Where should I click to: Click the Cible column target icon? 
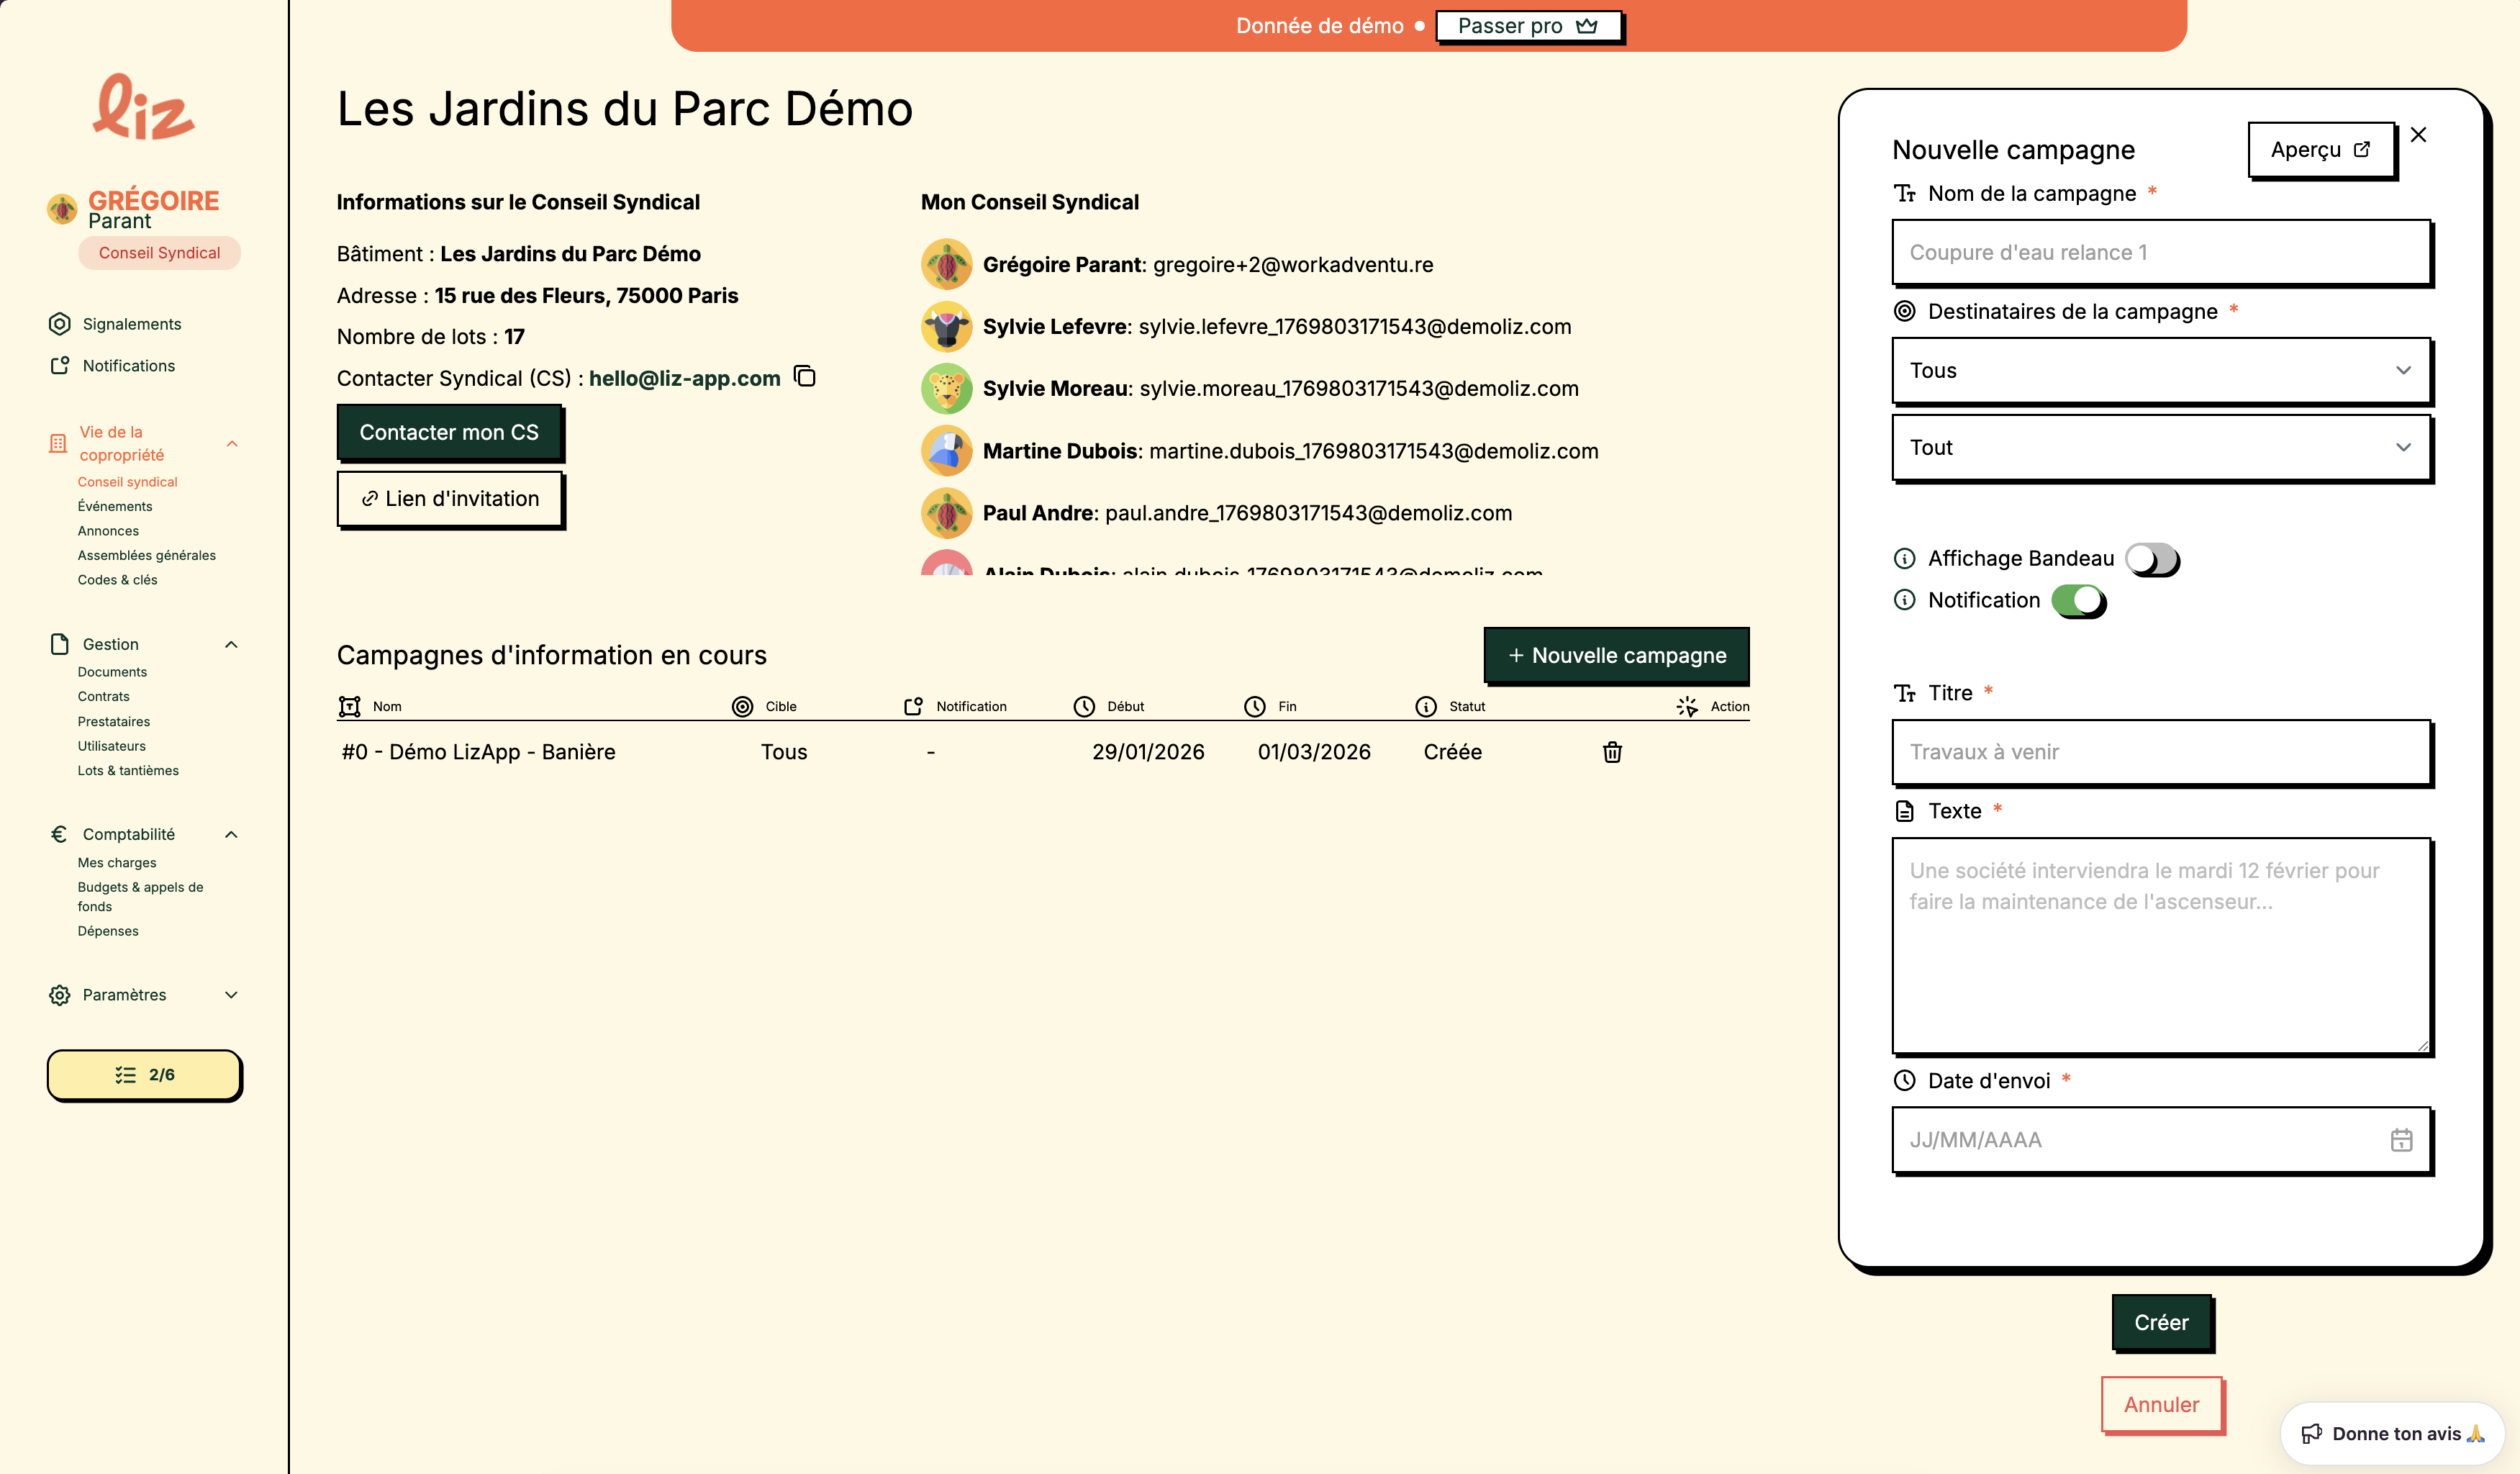pyautogui.click(x=742, y=707)
